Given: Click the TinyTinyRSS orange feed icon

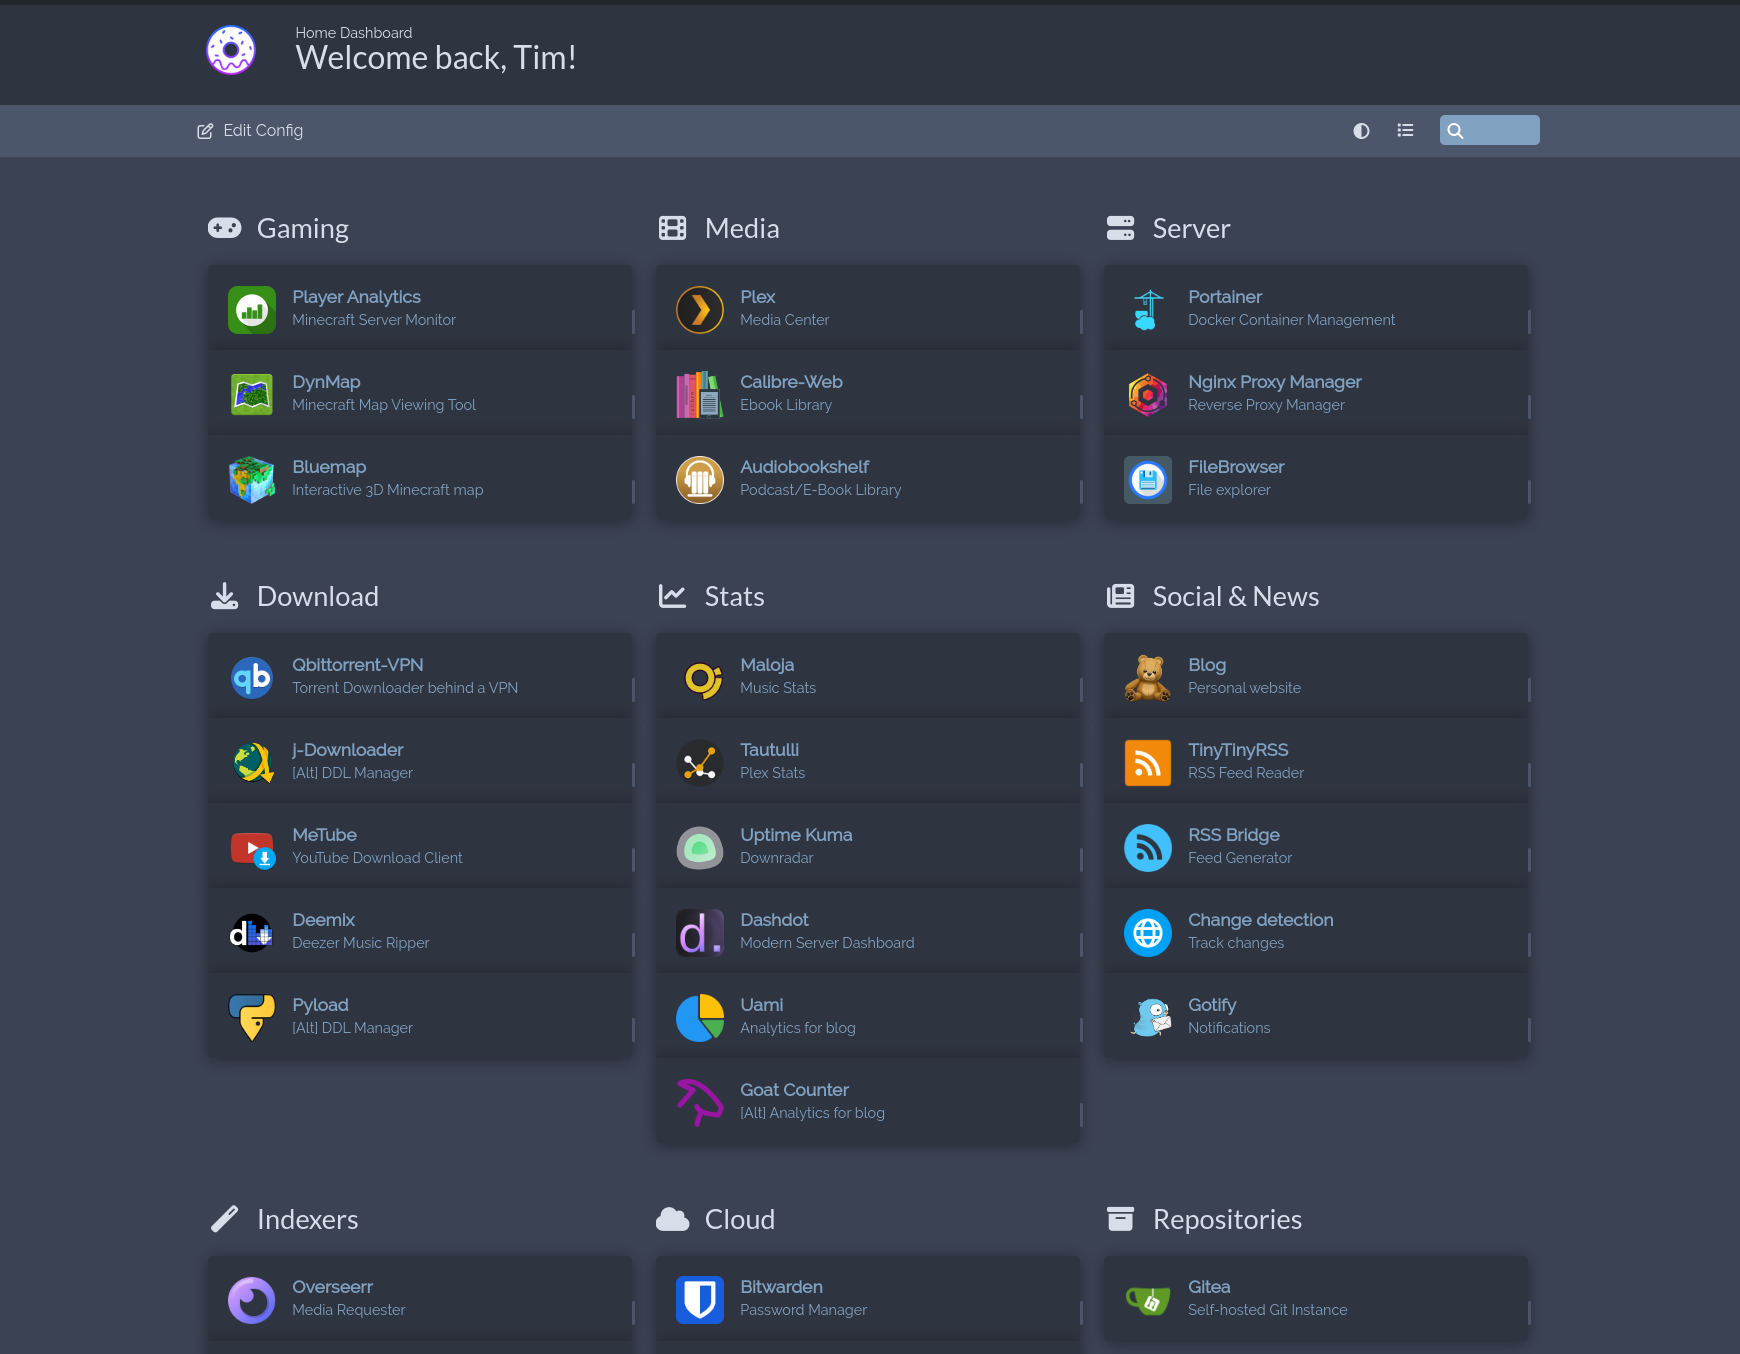Looking at the screenshot, I should 1147,762.
